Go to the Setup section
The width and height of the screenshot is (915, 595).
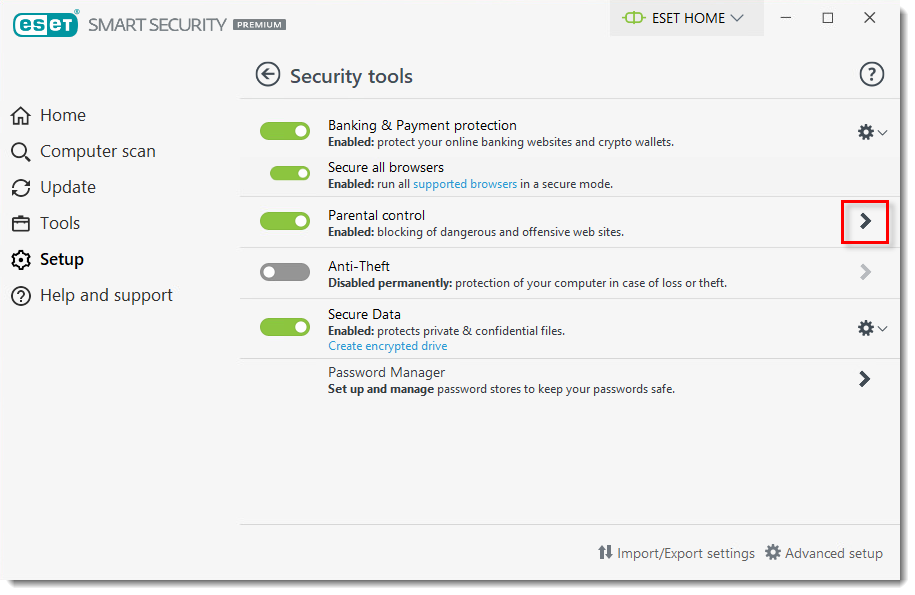(61, 260)
